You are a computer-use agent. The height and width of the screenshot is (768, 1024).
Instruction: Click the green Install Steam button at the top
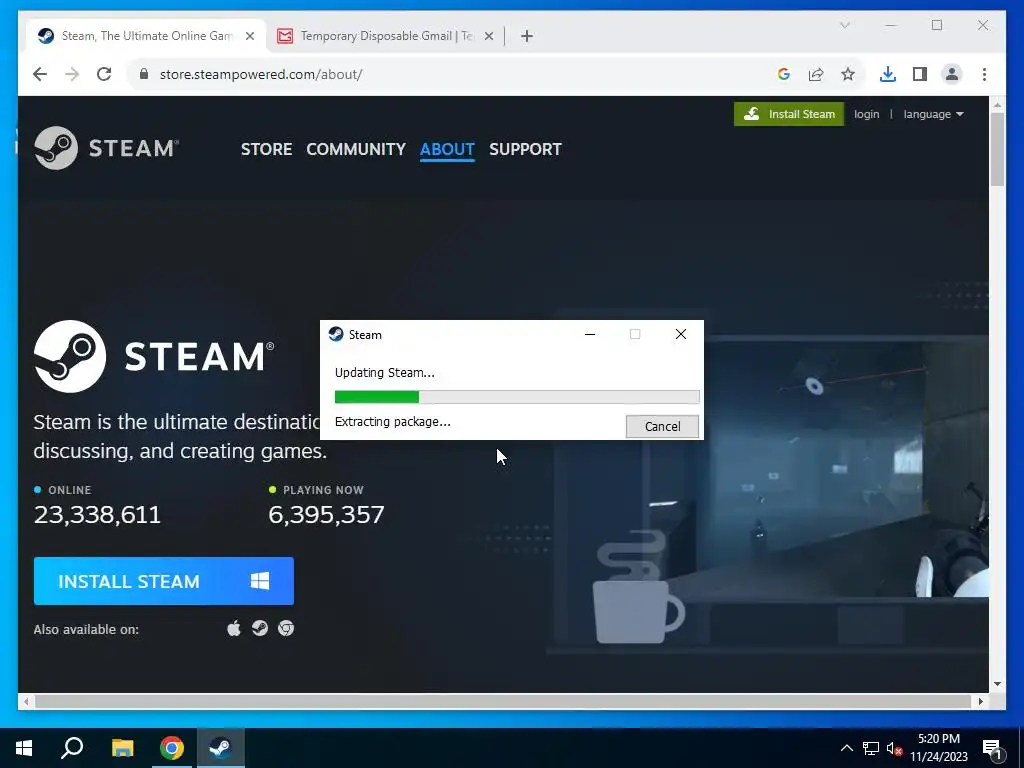coord(789,114)
